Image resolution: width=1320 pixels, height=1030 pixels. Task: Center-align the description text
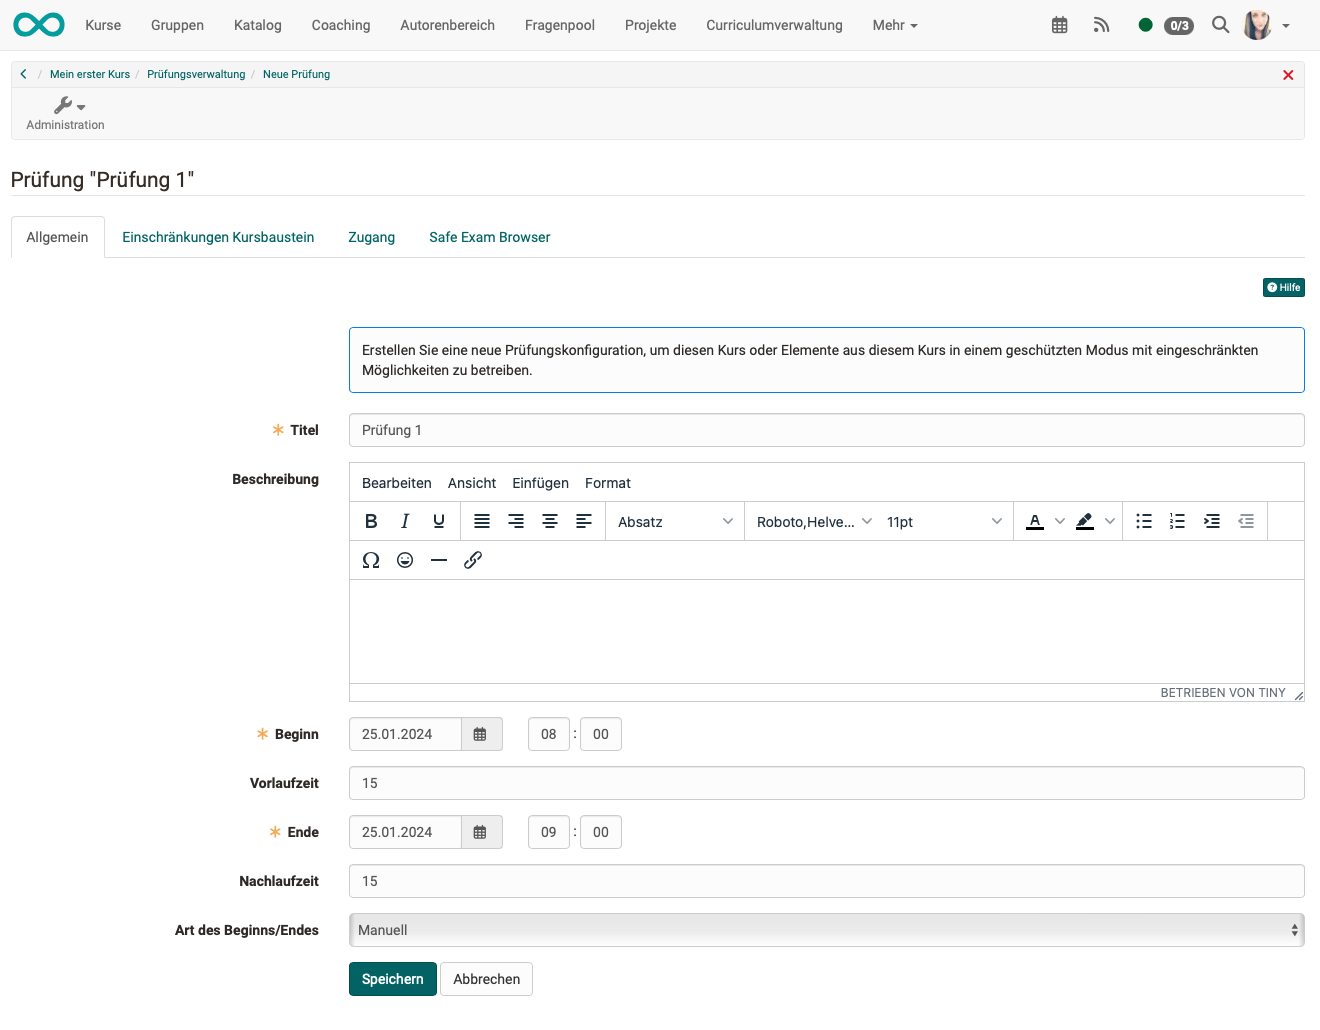(550, 521)
